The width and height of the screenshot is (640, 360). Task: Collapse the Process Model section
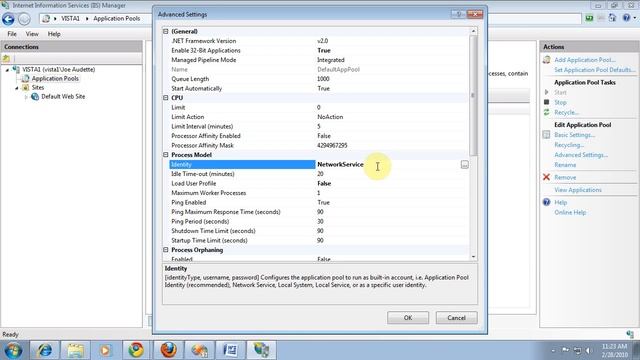[x=166, y=155]
